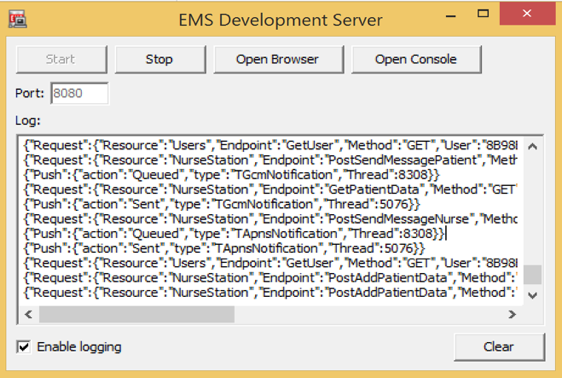Click the log scroll up arrow
The image size is (562, 378).
pyautogui.click(x=533, y=146)
